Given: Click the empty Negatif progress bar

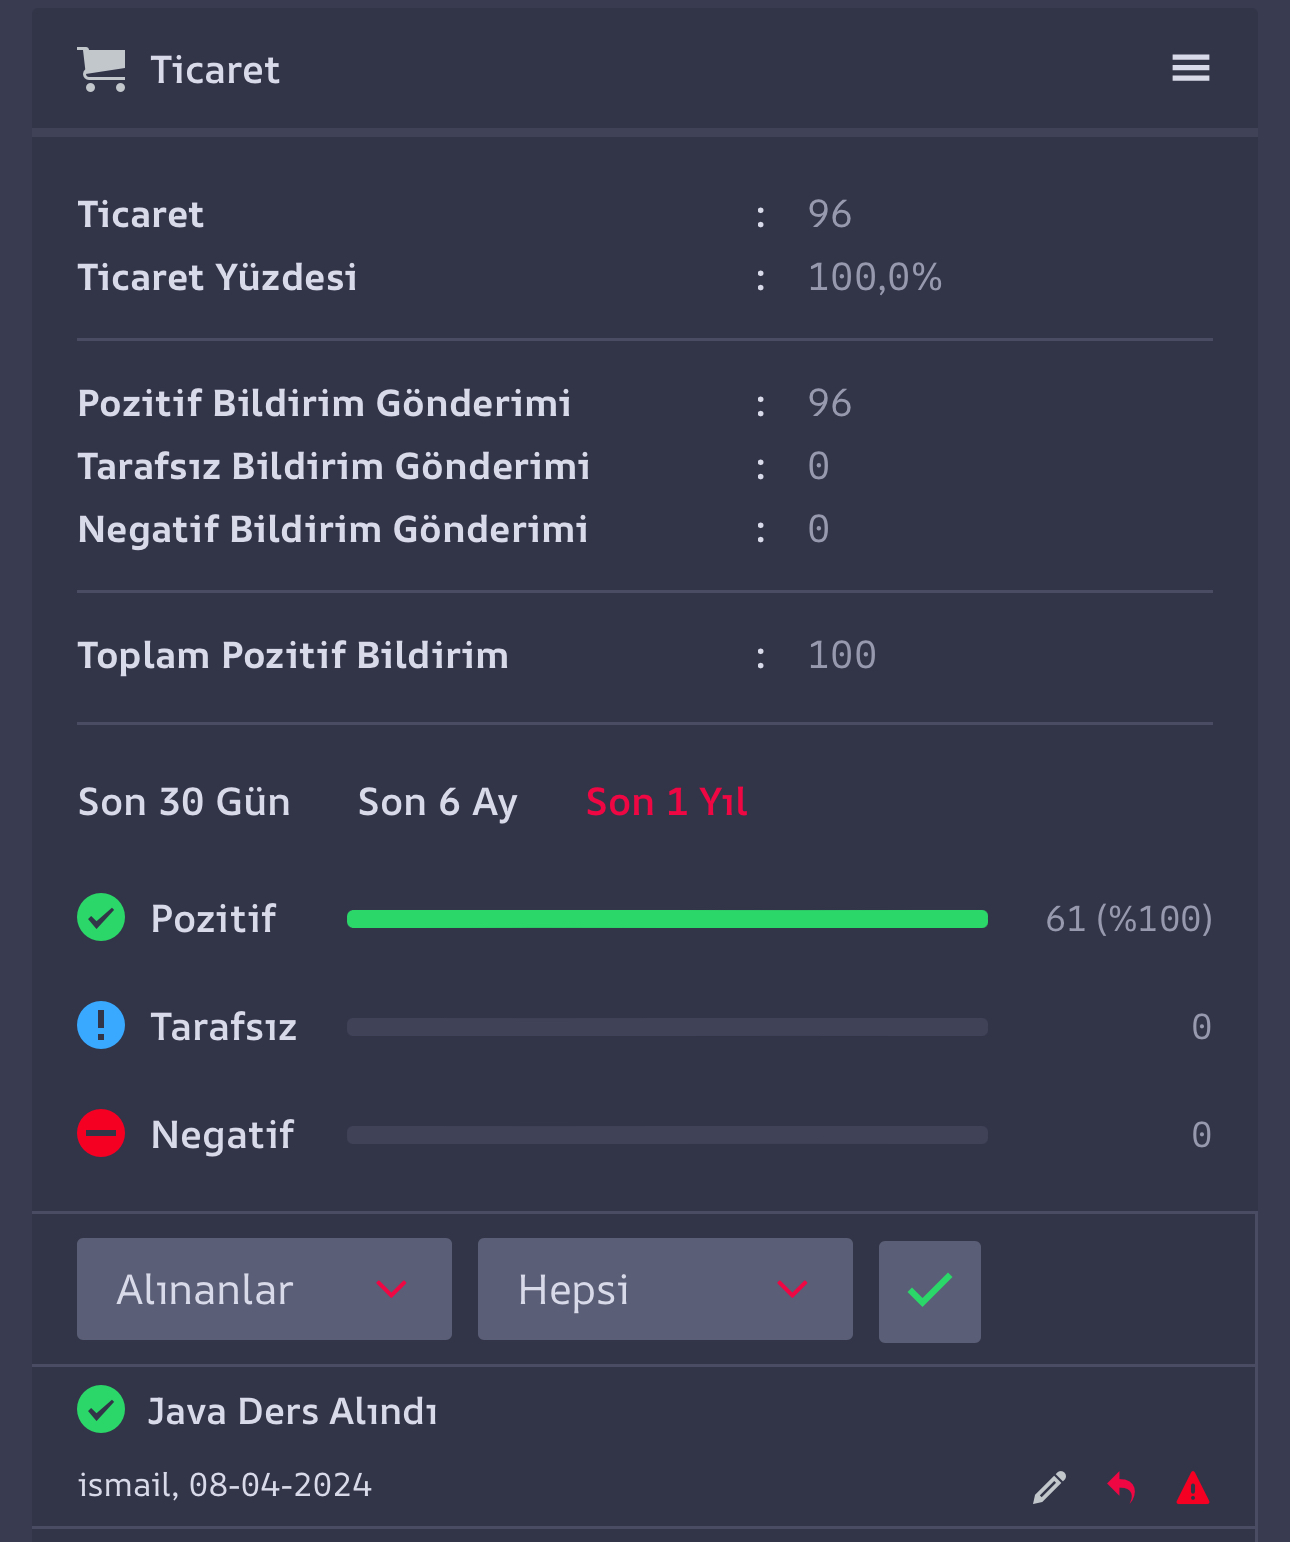Looking at the screenshot, I should [667, 1135].
